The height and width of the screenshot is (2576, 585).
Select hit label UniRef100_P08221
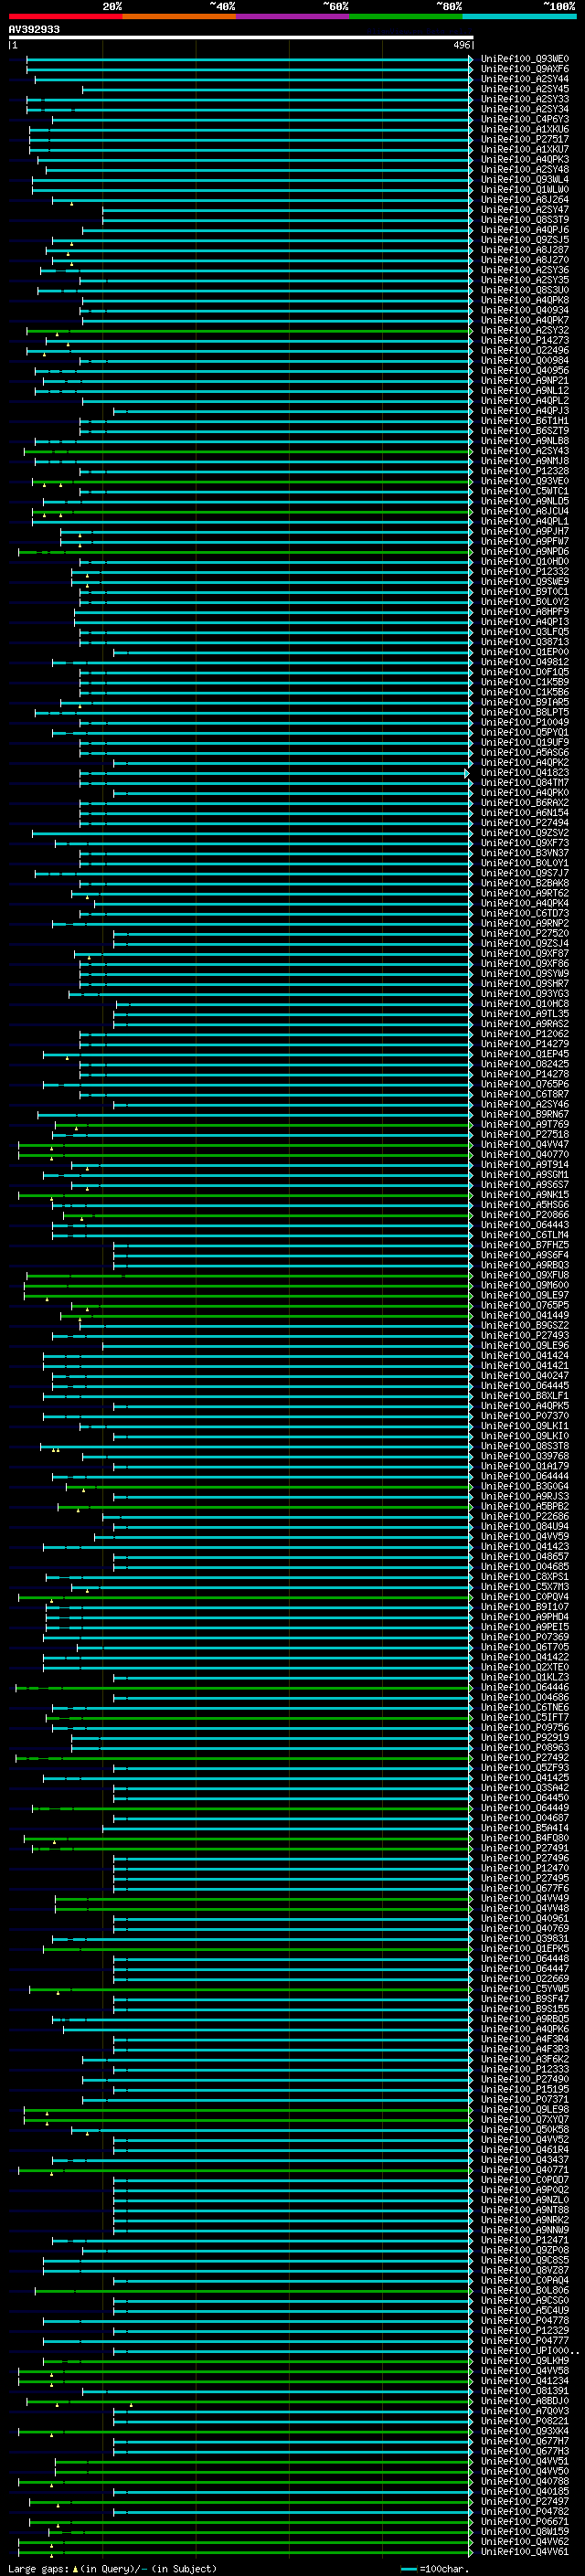point(525,2421)
